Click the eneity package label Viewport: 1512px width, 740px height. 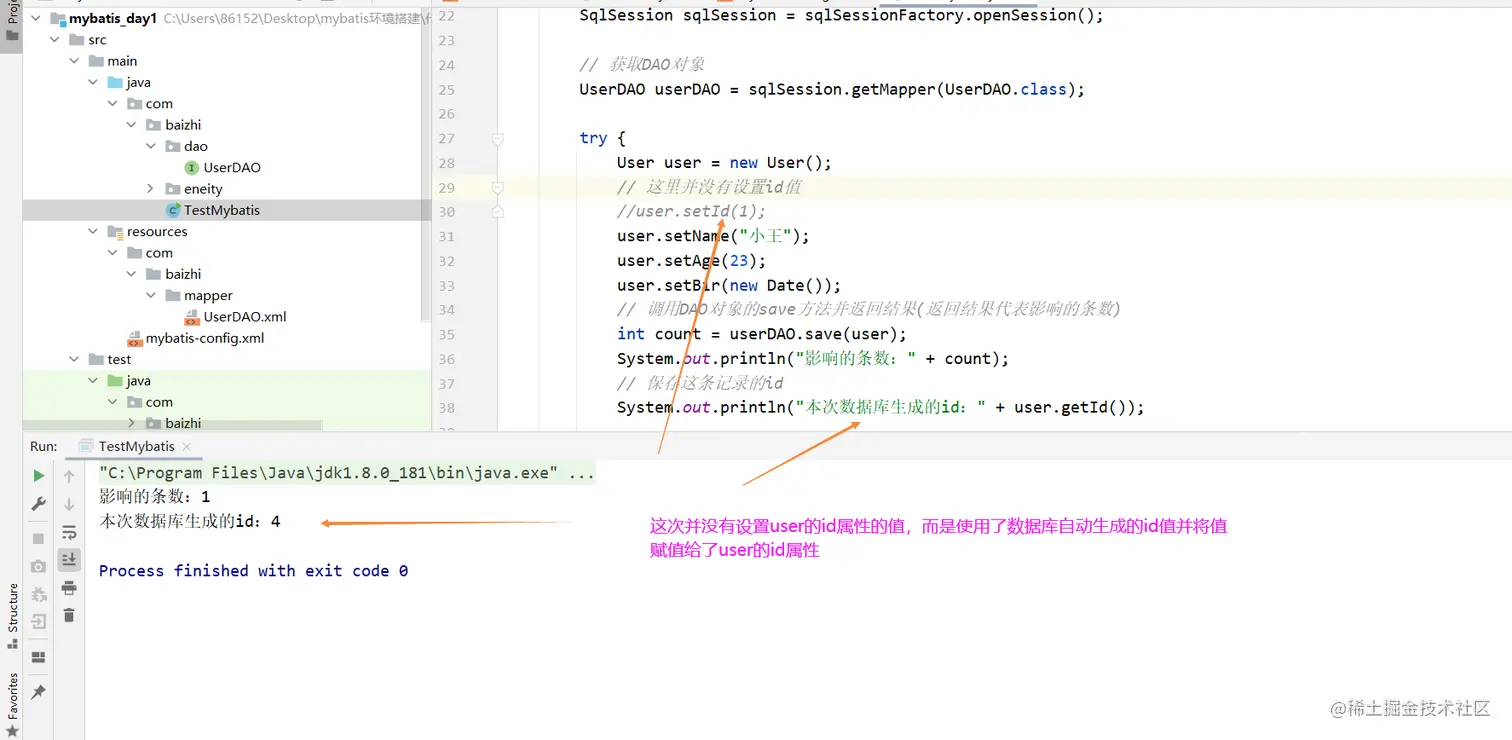(x=203, y=189)
